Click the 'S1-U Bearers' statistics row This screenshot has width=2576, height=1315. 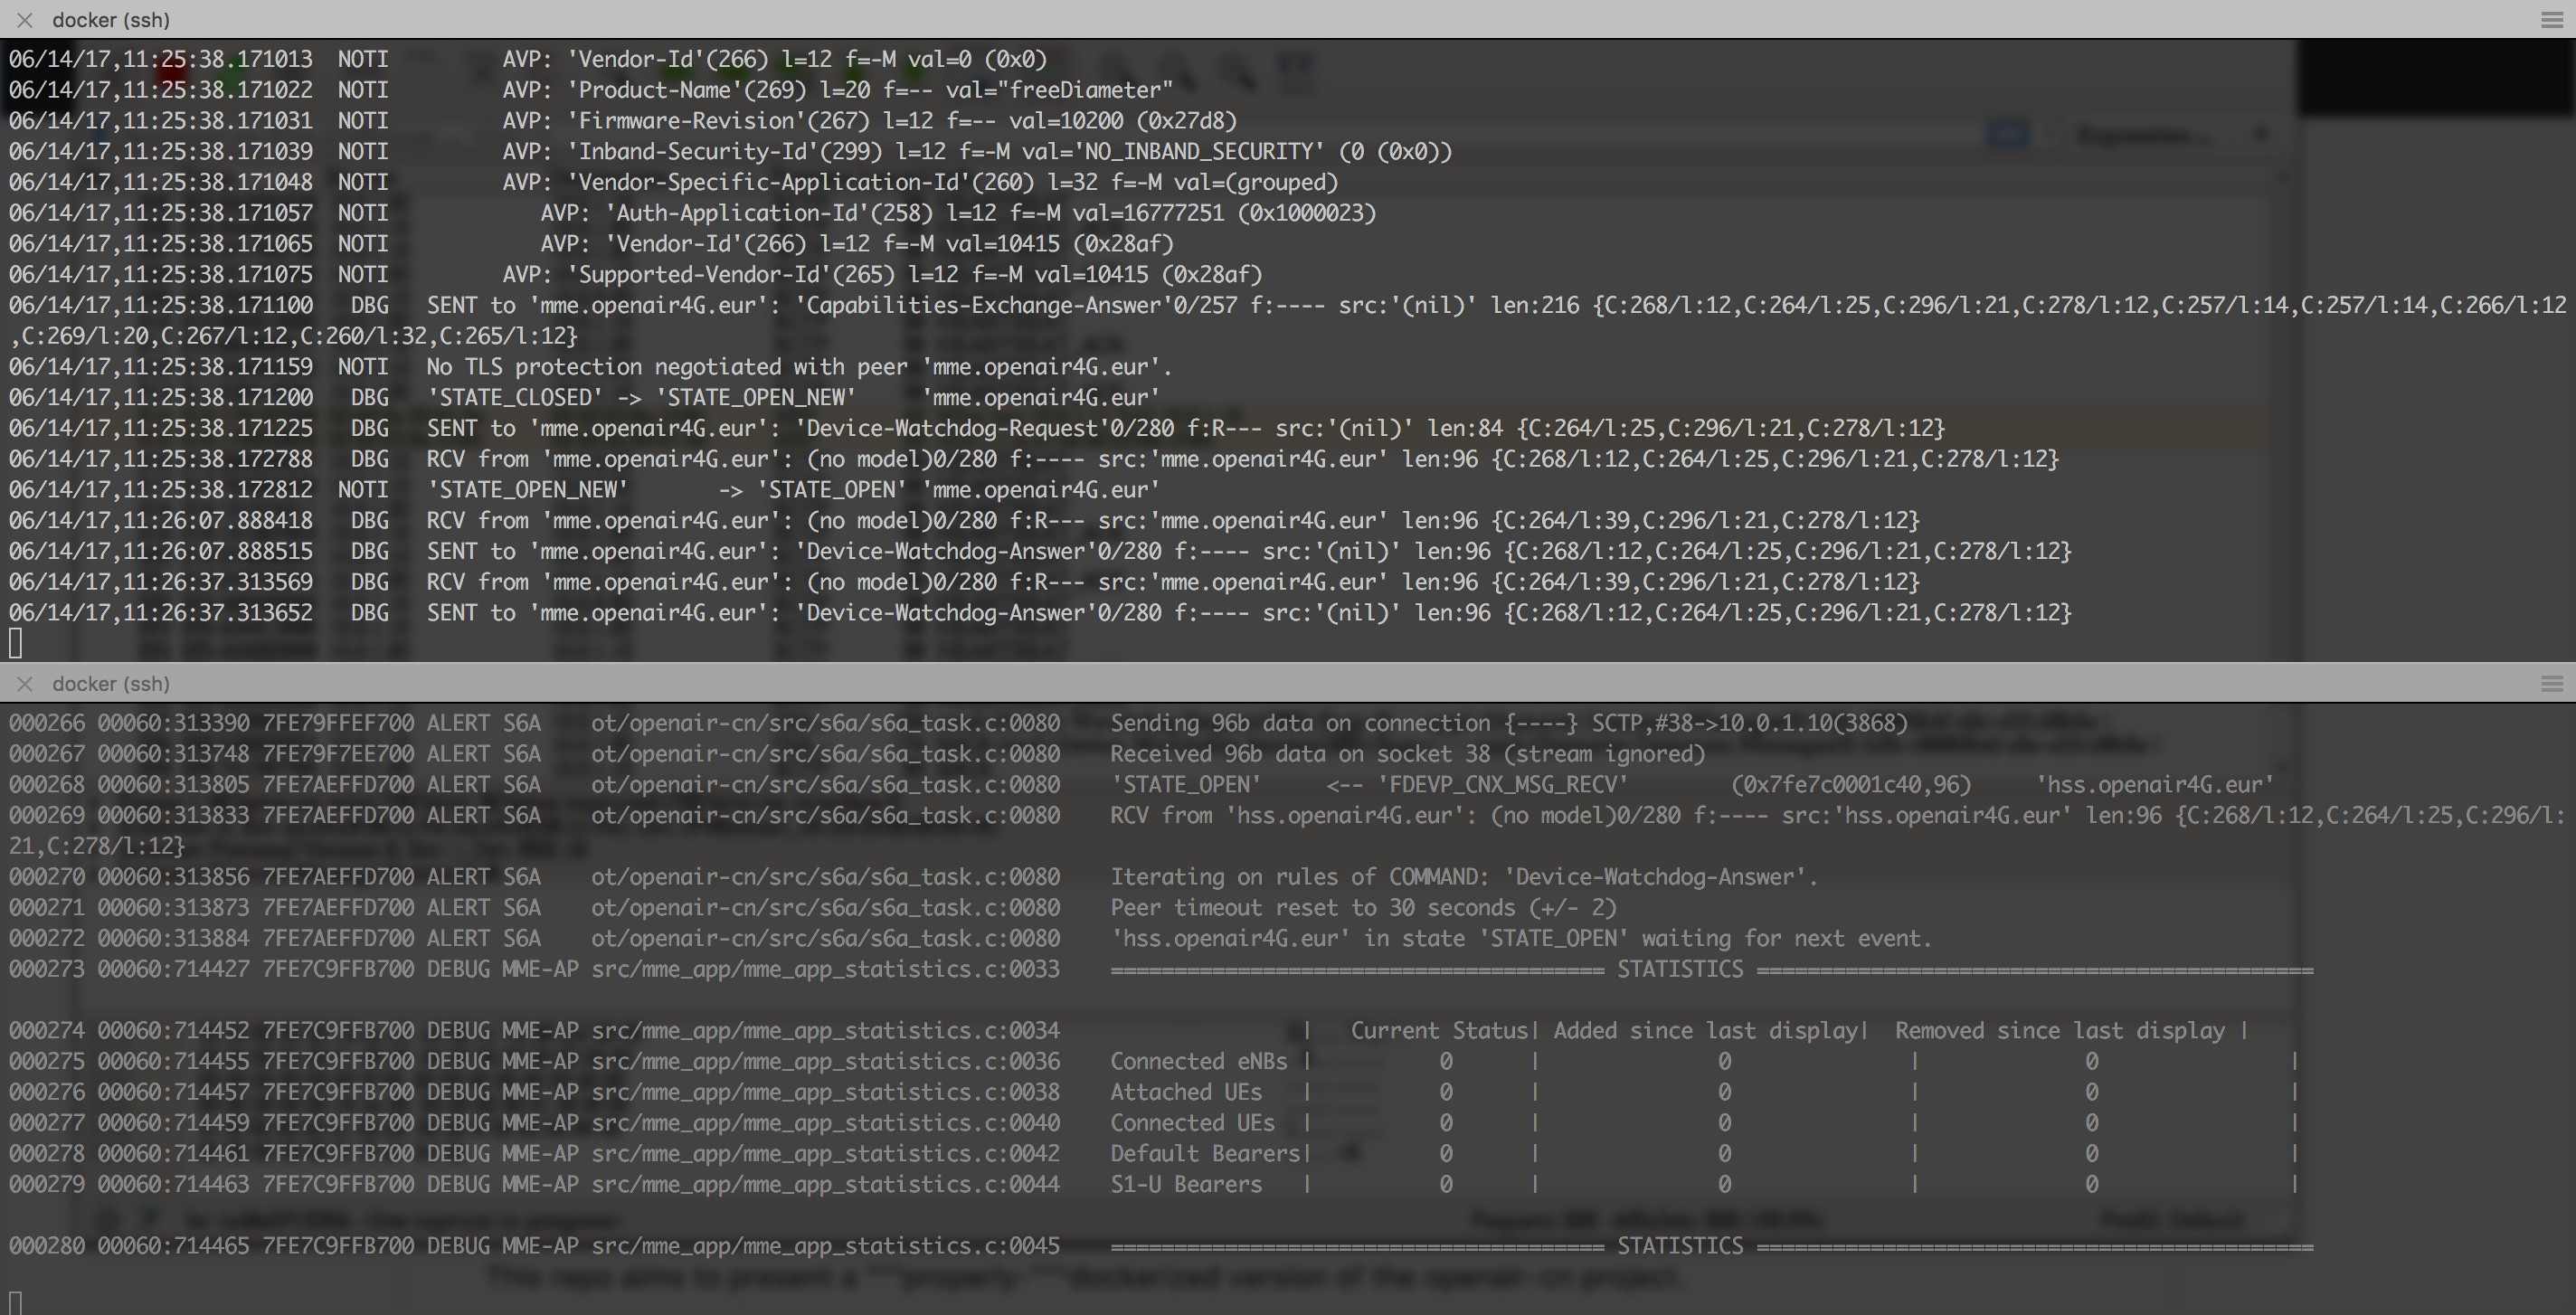pos(1186,1184)
